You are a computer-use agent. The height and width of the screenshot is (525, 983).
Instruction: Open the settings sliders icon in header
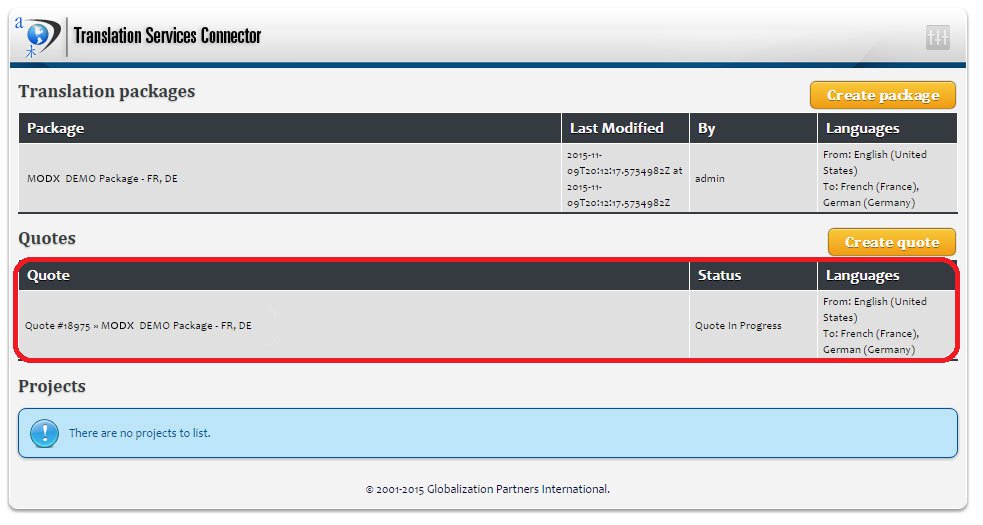tap(937, 38)
